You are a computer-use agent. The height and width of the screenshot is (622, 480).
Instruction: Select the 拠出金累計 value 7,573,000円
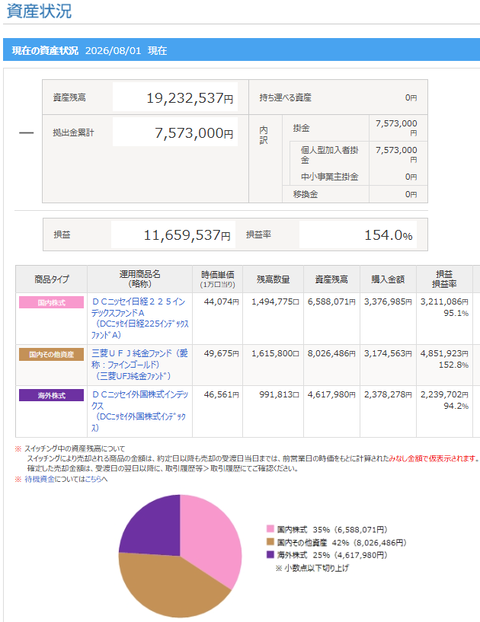tap(194, 133)
